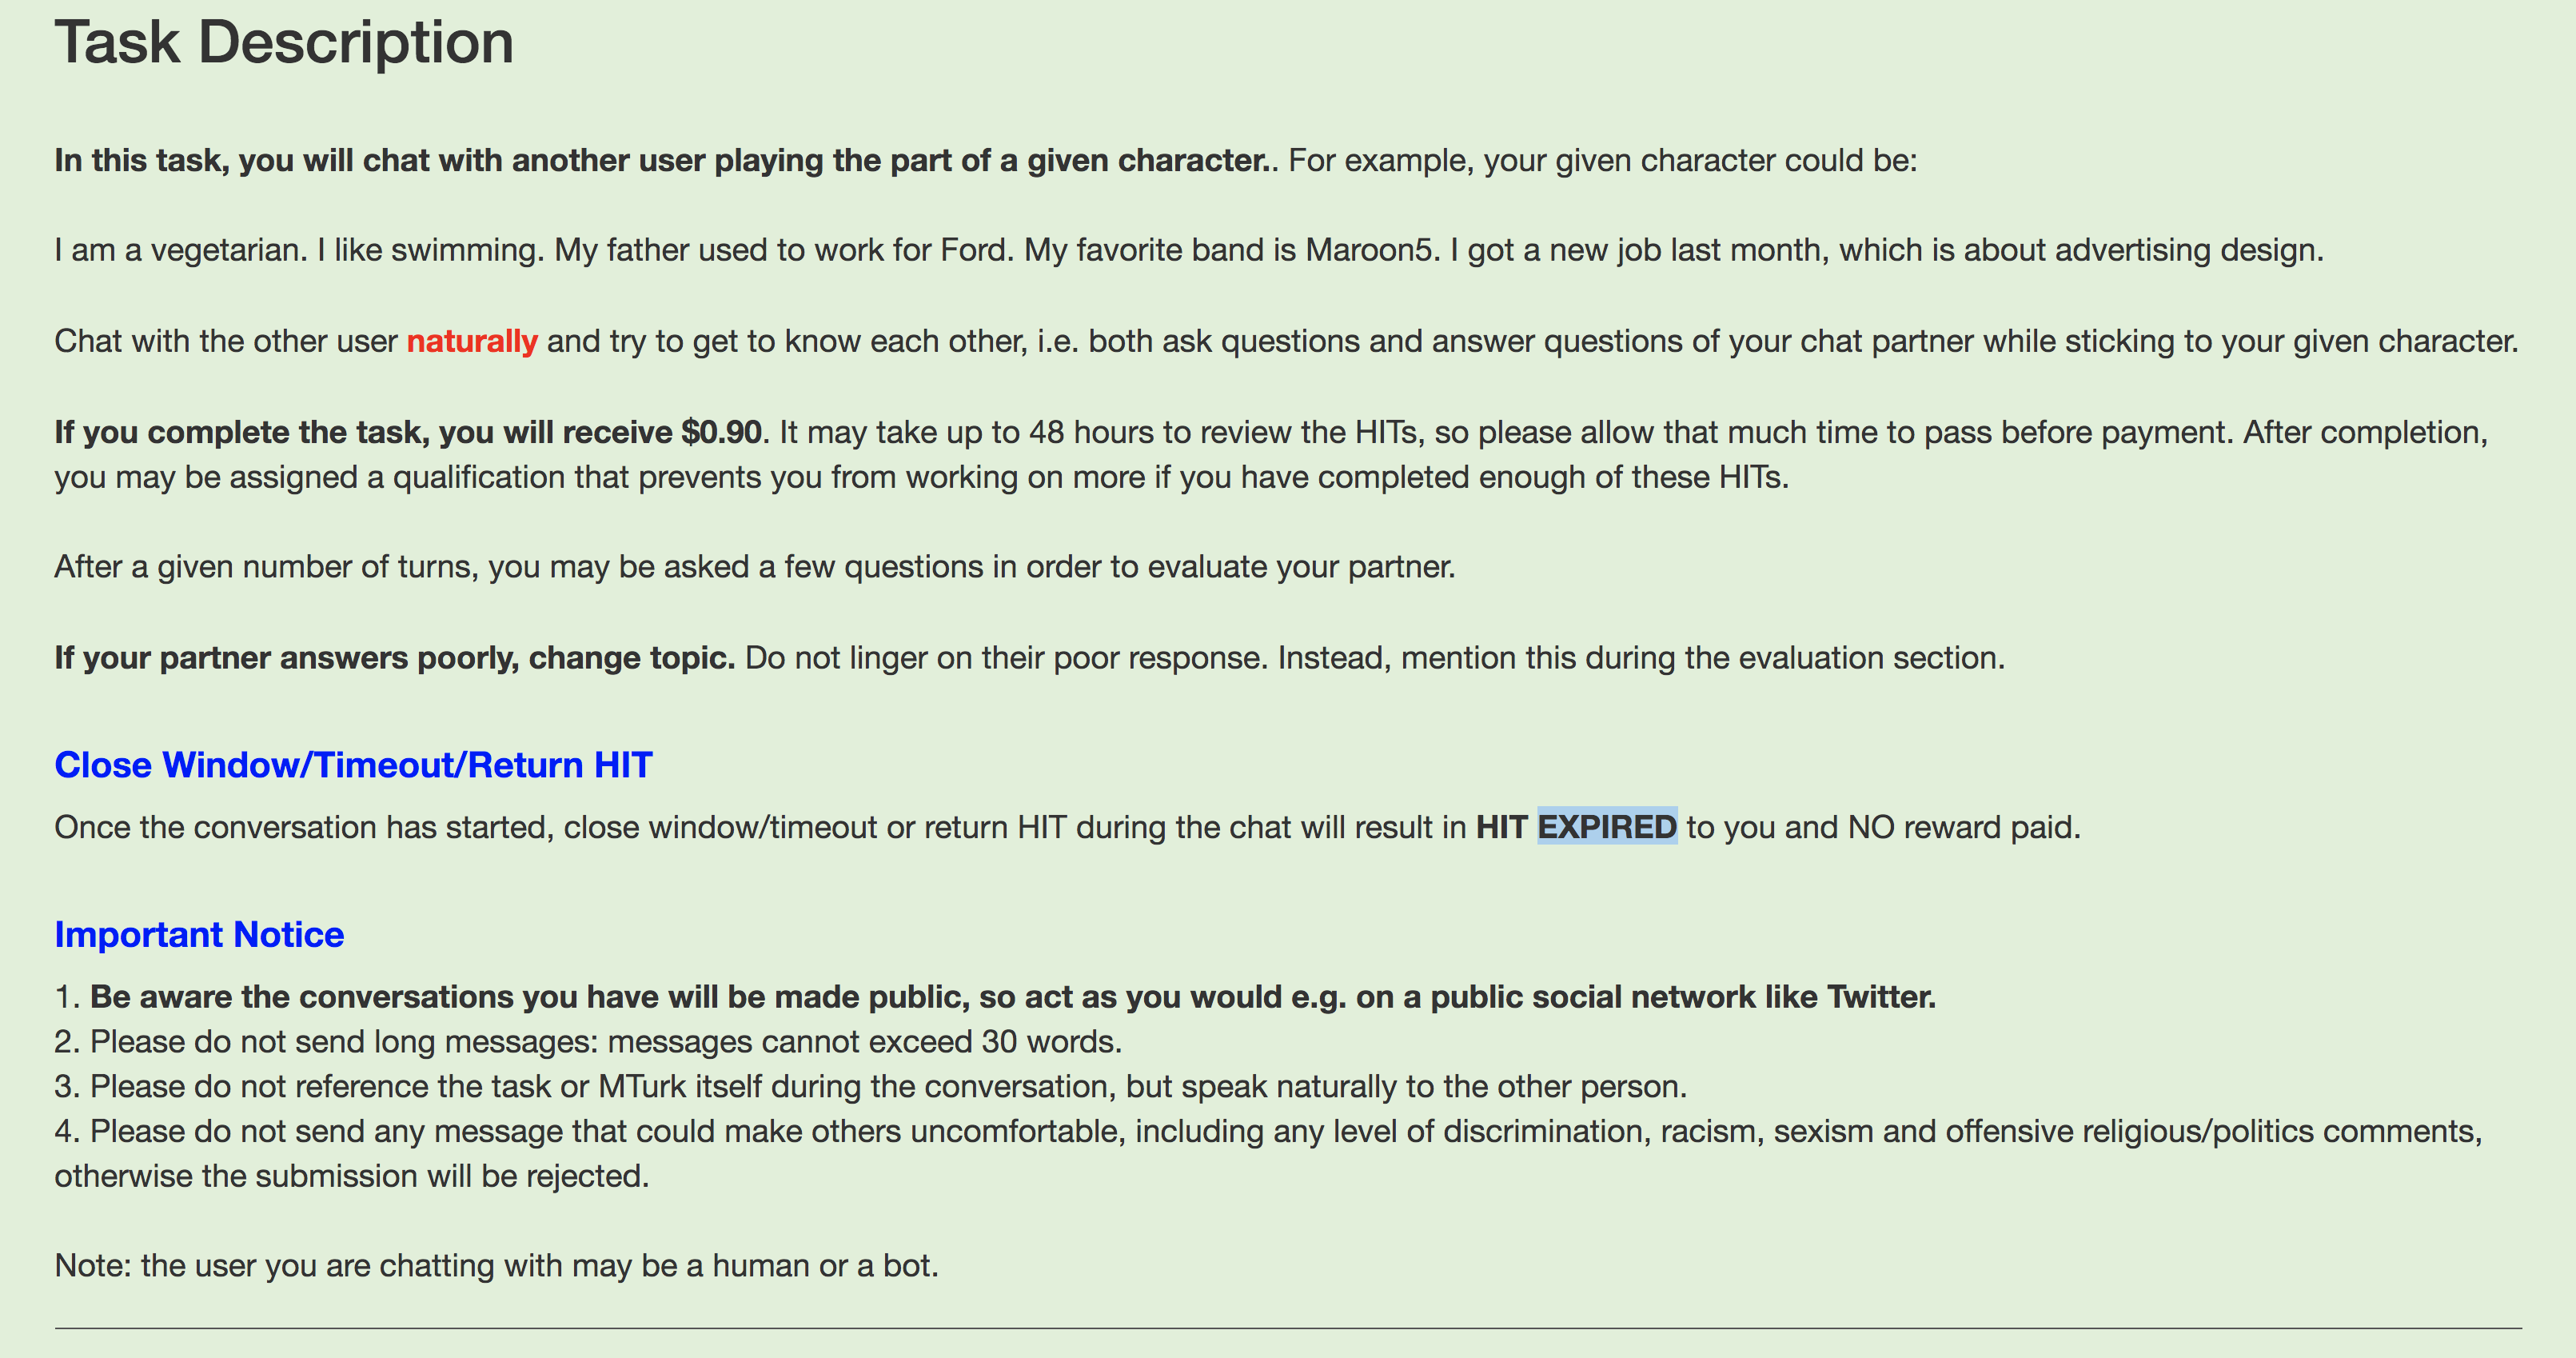The height and width of the screenshot is (1358, 2576).
Task: Click the highlighted EXPIRED word
Action: (x=1606, y=827)
